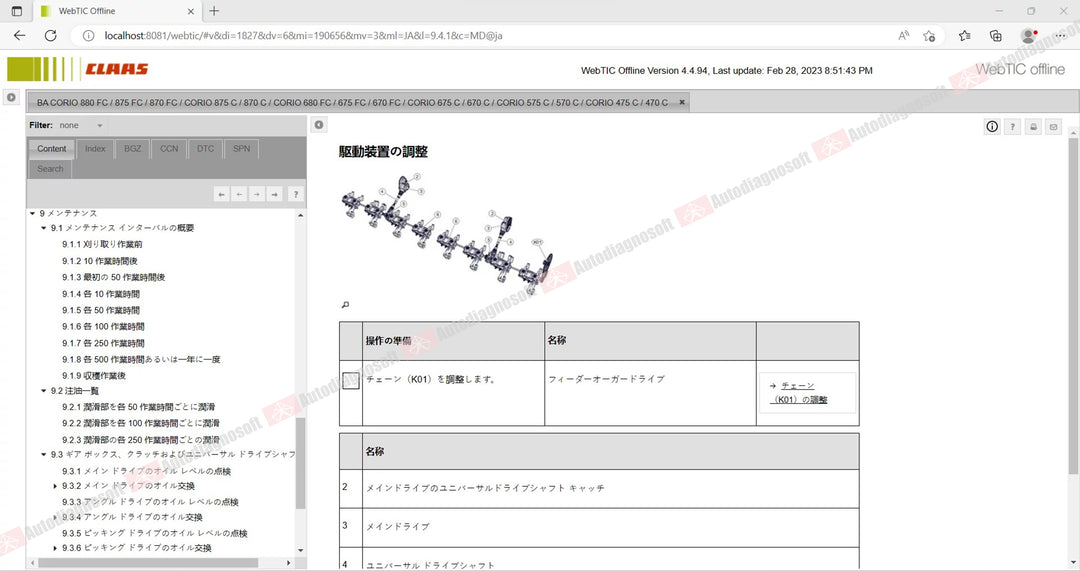The height and width of the screenshot is (571, 1080).
Task: Send document via envelope icon
Action: pyautogui.click(x=1053, y=127)
